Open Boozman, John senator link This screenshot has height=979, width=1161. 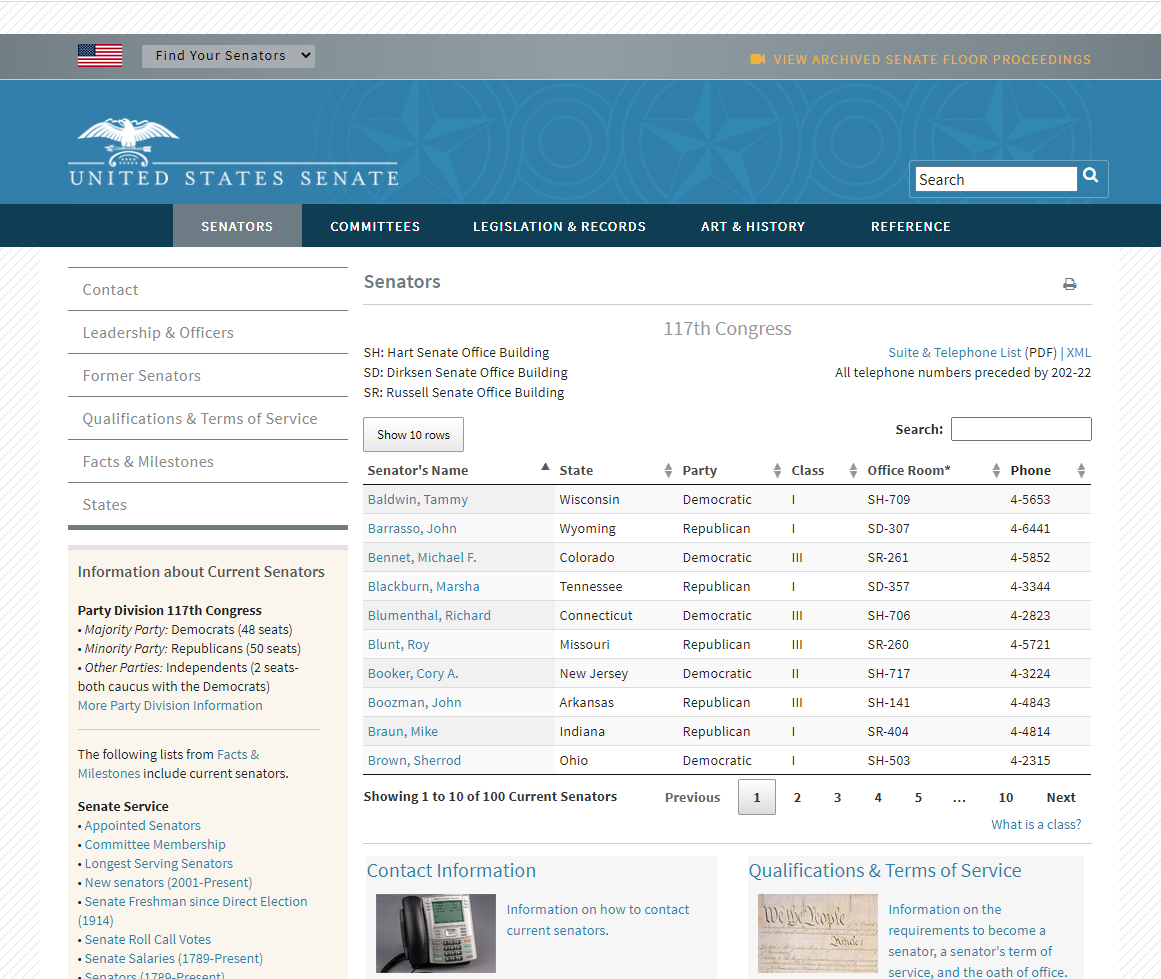coord(415,702)
